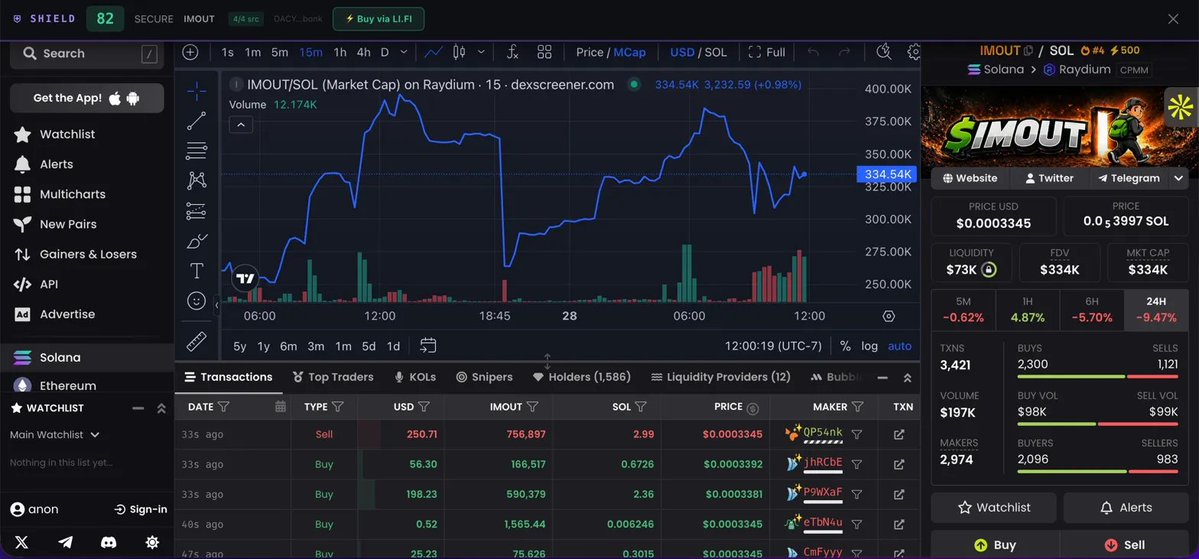1199x559 pixels.
Task: Select the 1H stats period tab
Action: tap(1027, 310)
